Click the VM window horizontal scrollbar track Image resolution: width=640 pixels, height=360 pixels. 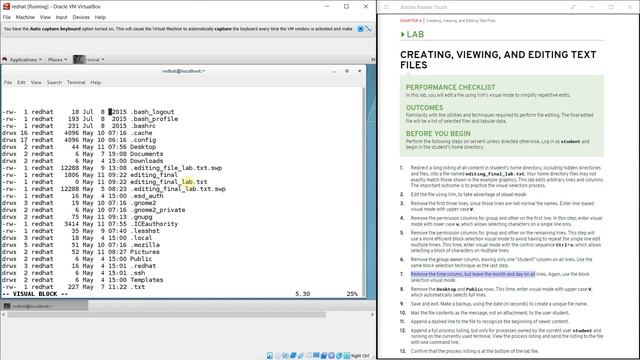(167, 315)
